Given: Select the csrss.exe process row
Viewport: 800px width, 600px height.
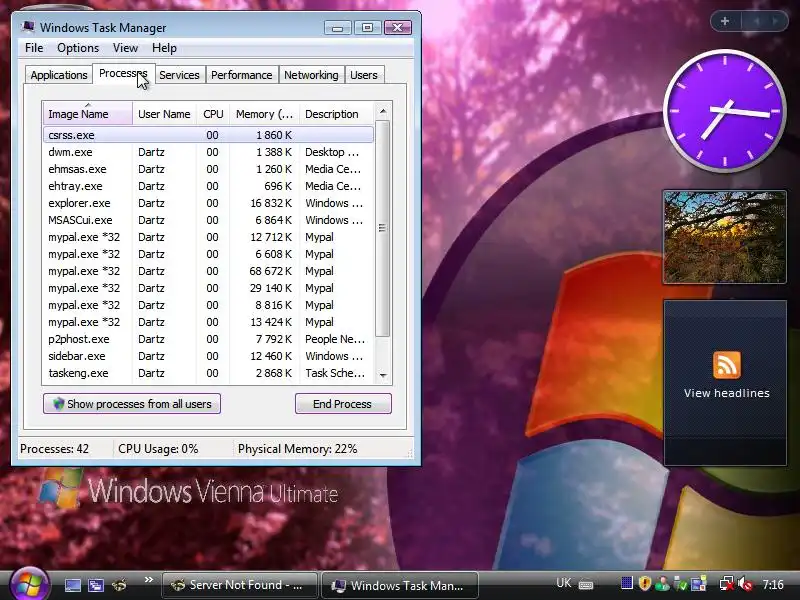Looking at the screenshot, I should pos(209,135).
